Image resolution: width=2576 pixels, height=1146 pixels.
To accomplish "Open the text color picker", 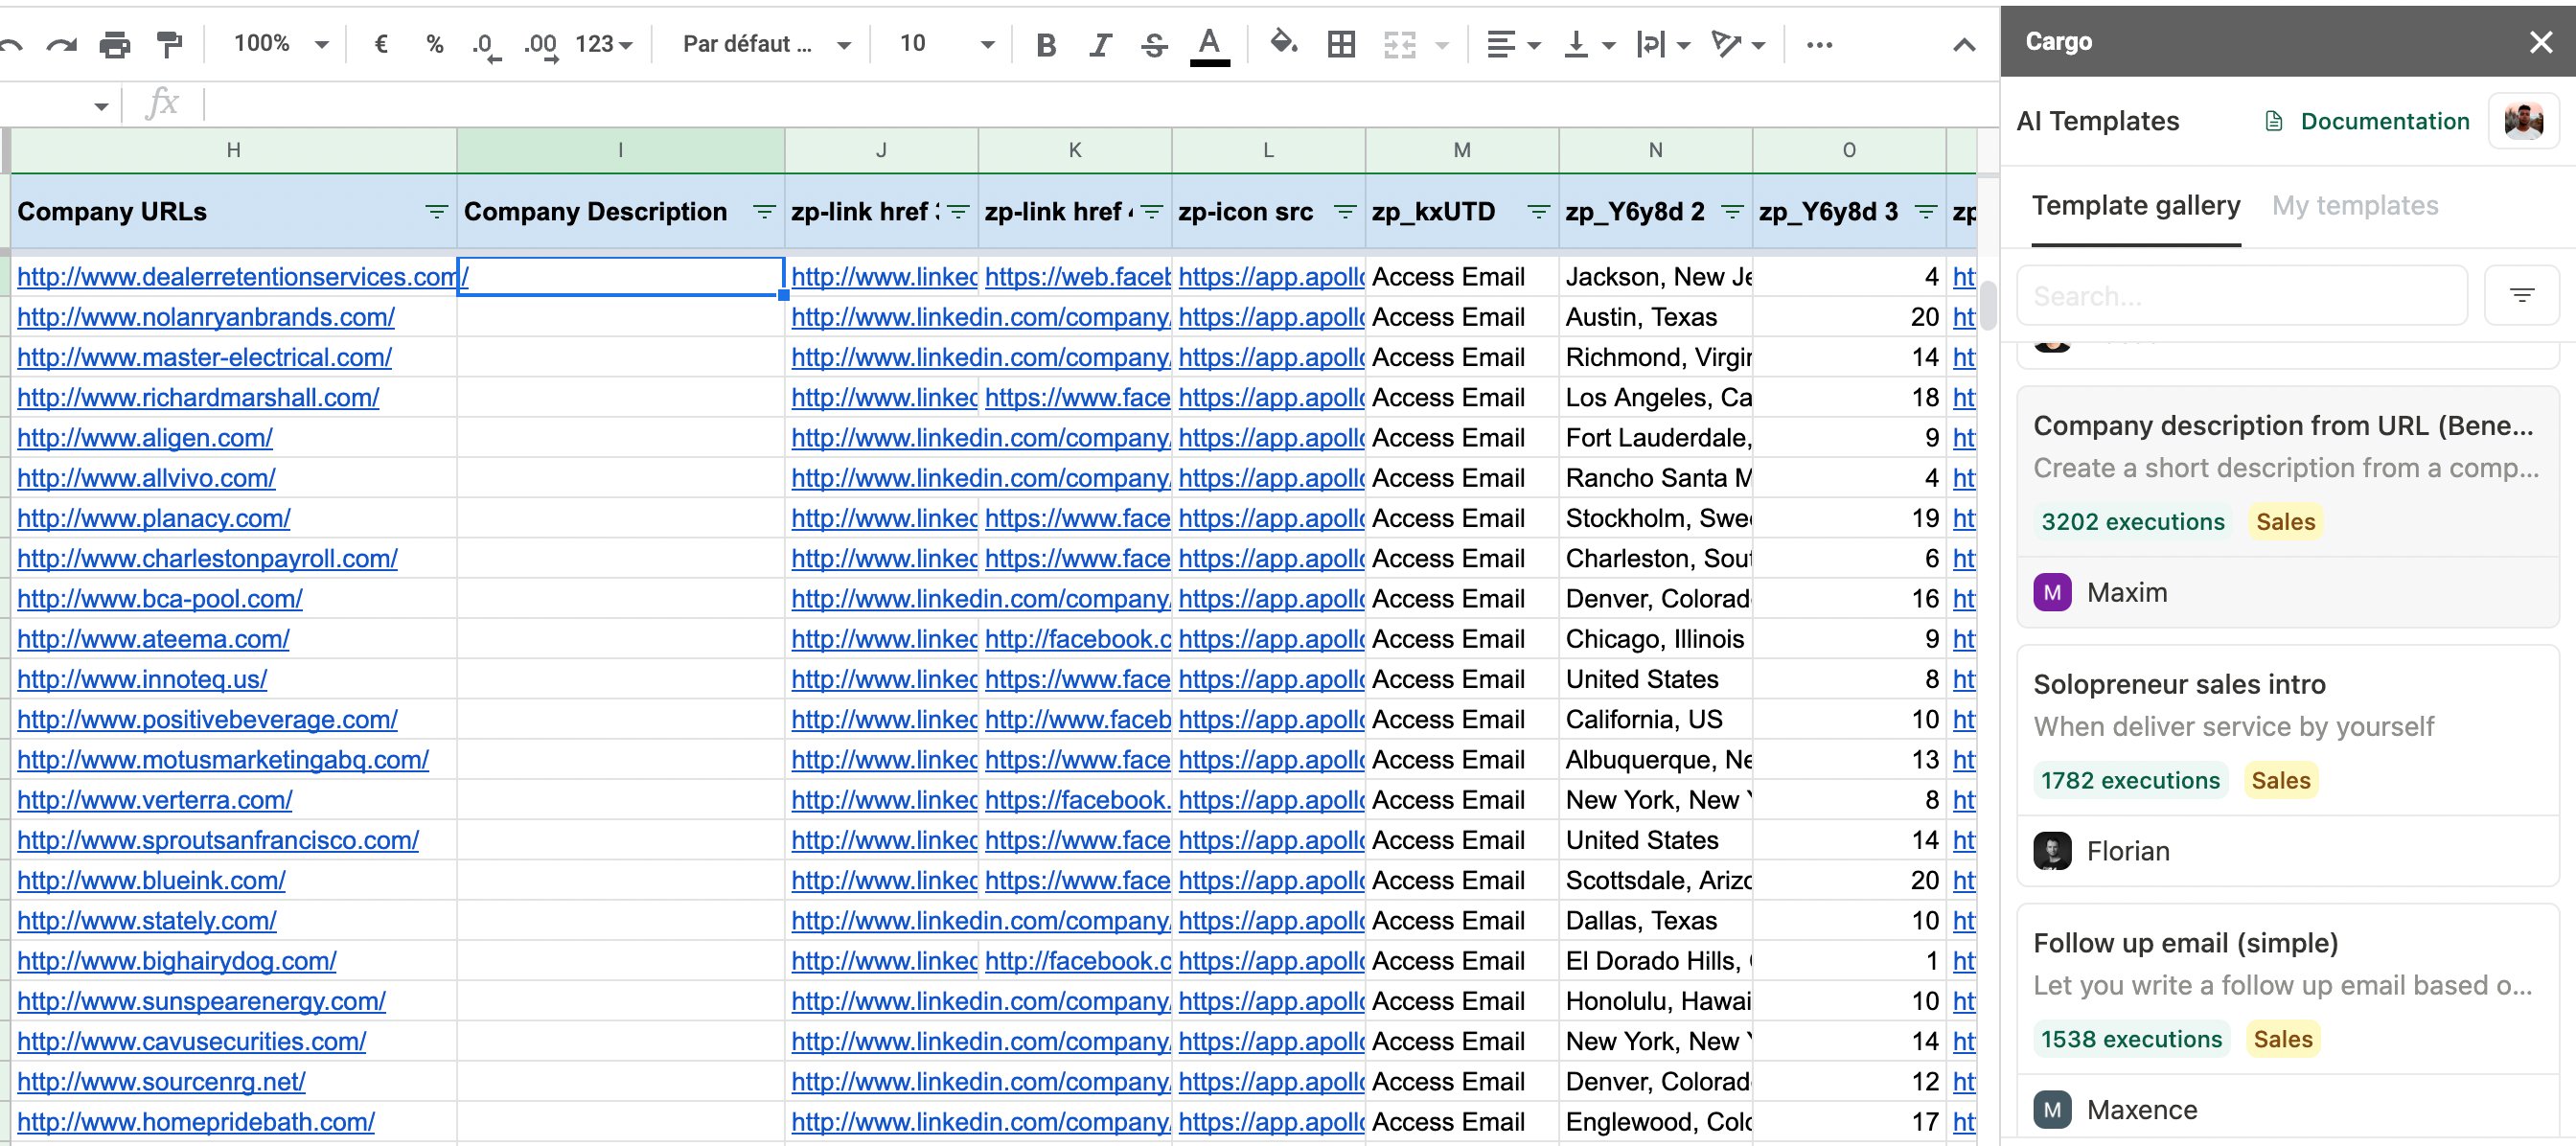I will coord(1209,44).
